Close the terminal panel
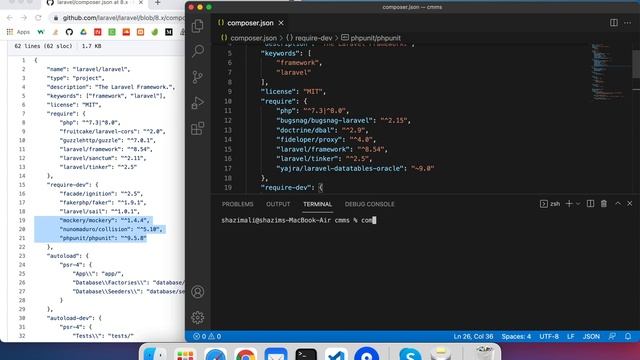The image size is (640, 360). click(630, 204)
